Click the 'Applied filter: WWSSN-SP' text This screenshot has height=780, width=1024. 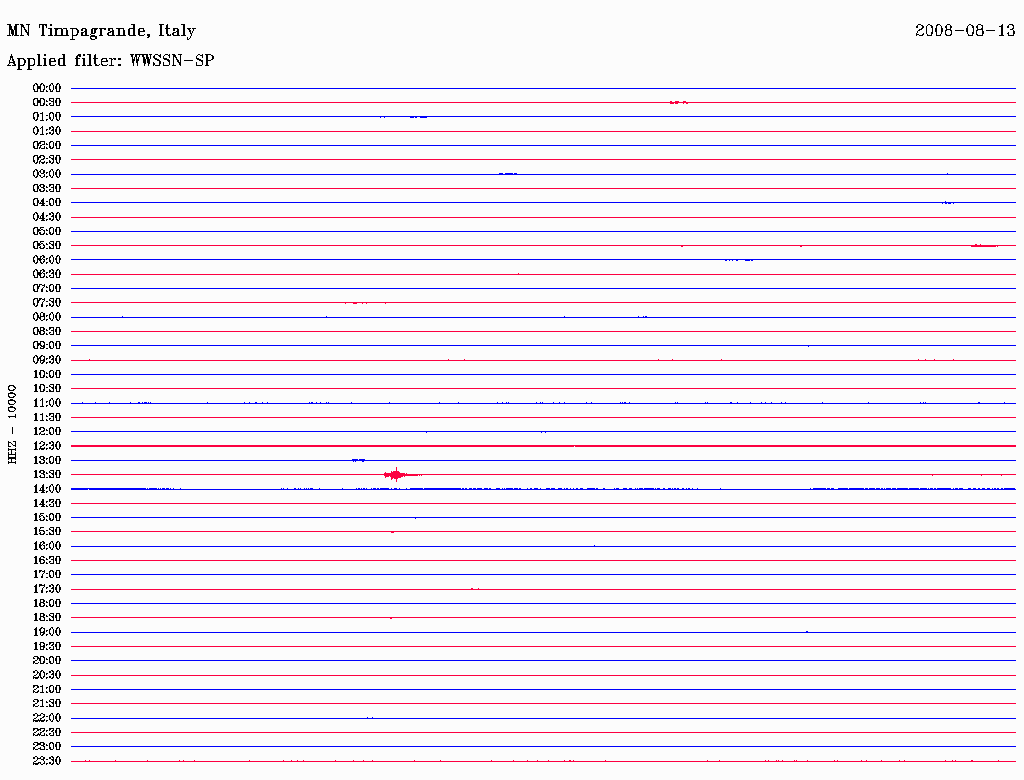pos(110,61)
